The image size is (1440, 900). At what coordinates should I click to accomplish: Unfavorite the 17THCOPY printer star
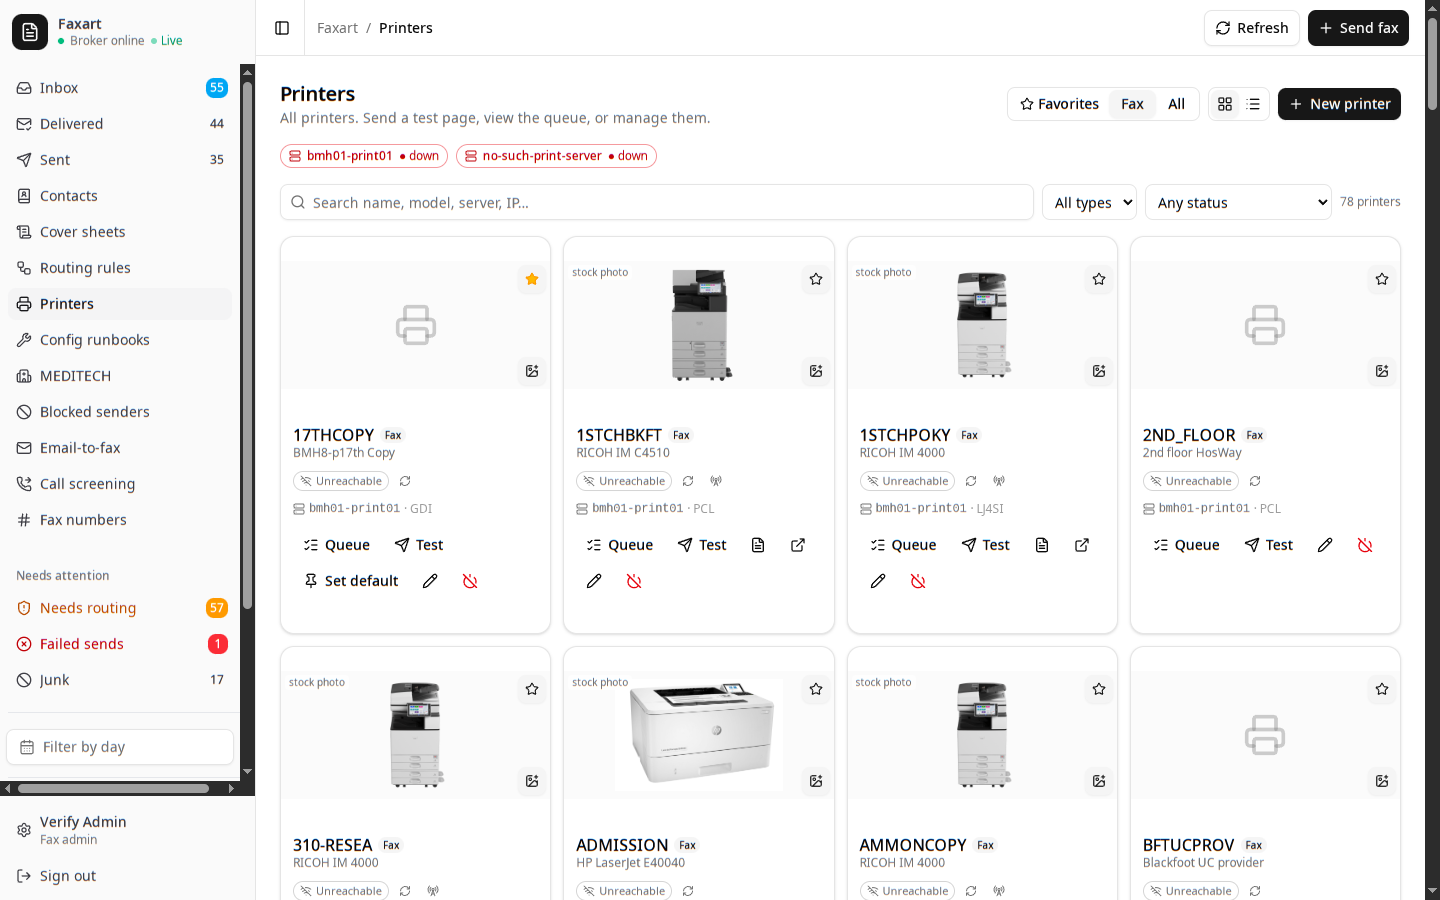532,279
